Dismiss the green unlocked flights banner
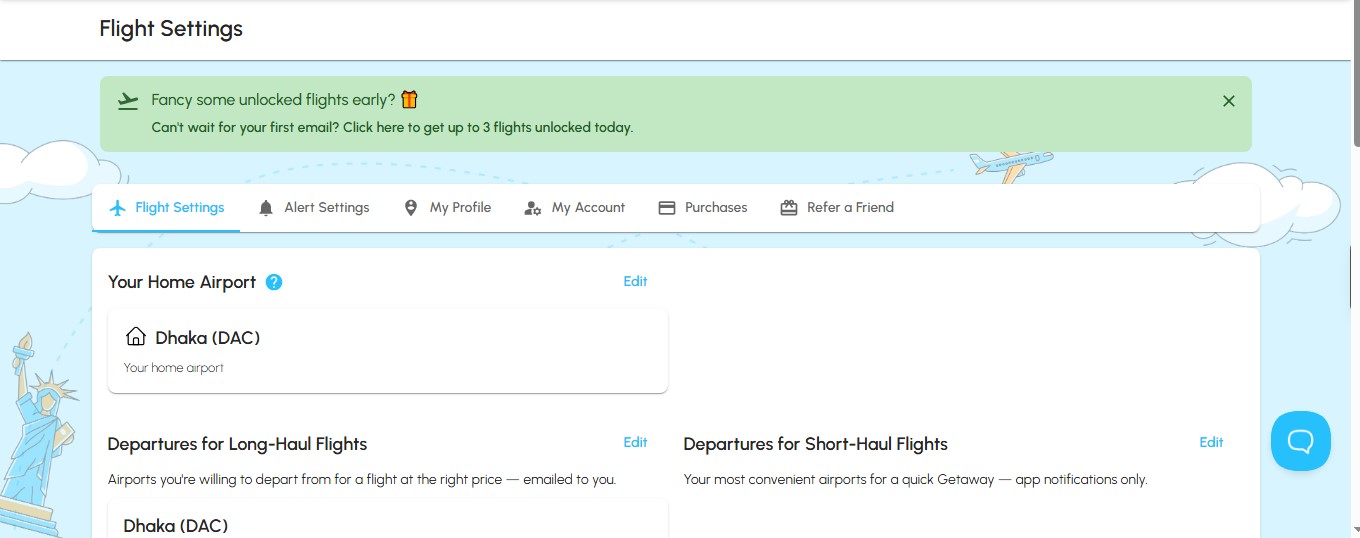This screenshot has height=538, width=1360. (1229, 101)
